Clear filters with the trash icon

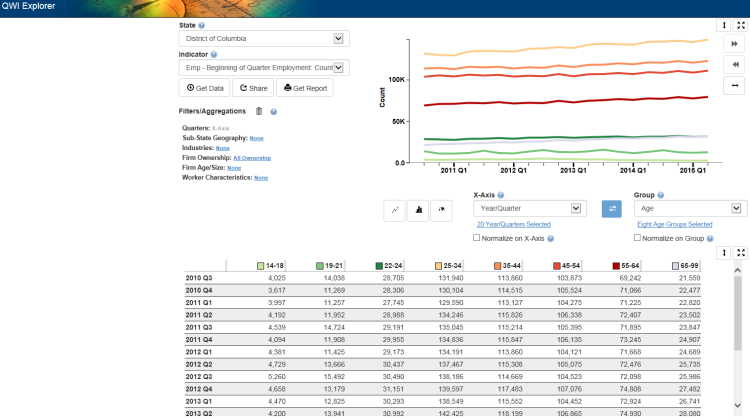259,112
